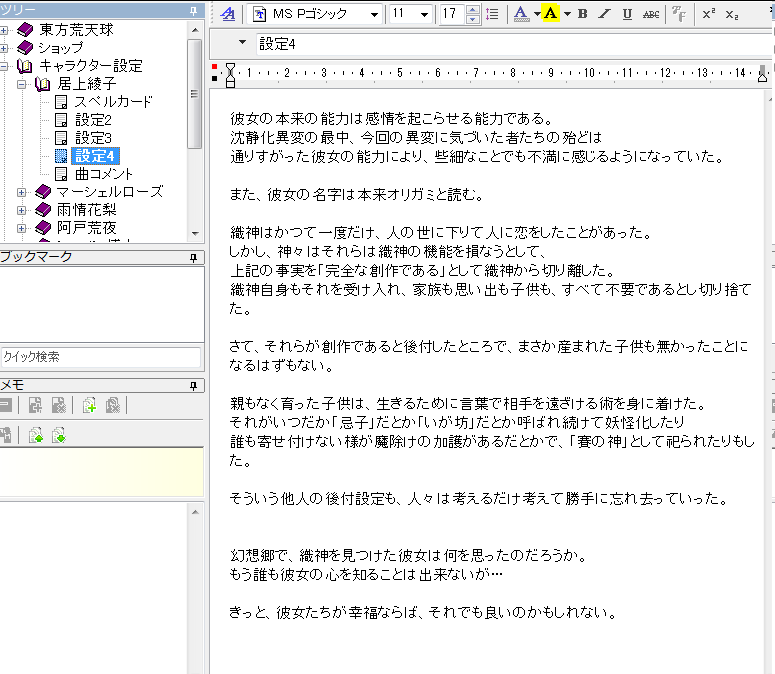Image resolution: width=775 pixels, height=674 pixels.
Task: Apply the yellow highlight color A
Action: tap(550, 14)
